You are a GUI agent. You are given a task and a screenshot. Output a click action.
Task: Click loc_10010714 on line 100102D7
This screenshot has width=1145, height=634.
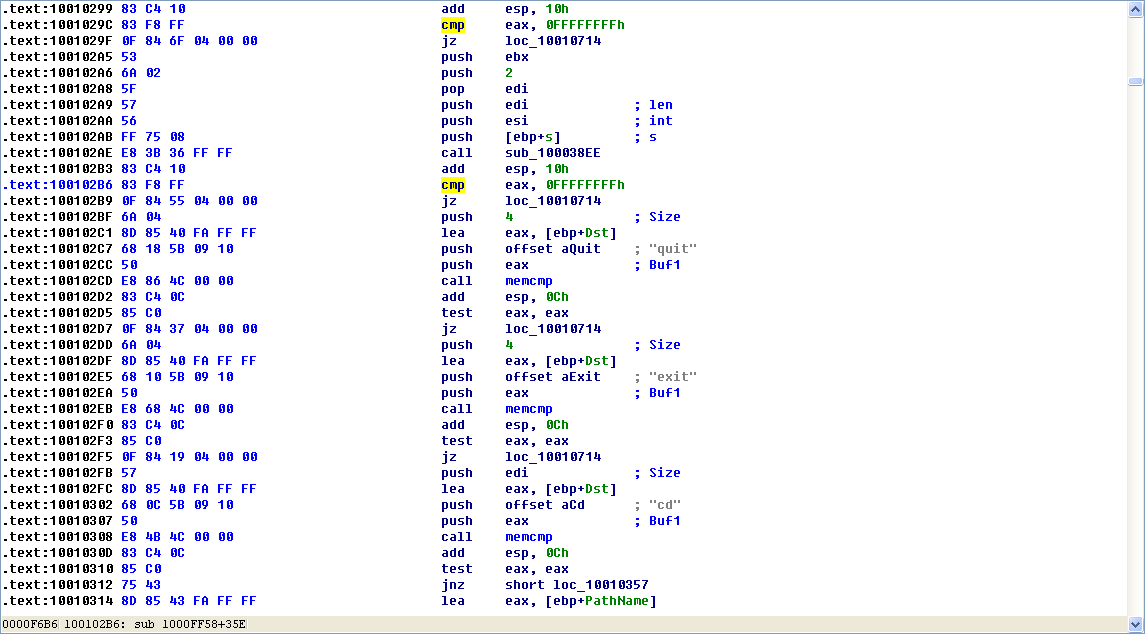tap(554, 329)
